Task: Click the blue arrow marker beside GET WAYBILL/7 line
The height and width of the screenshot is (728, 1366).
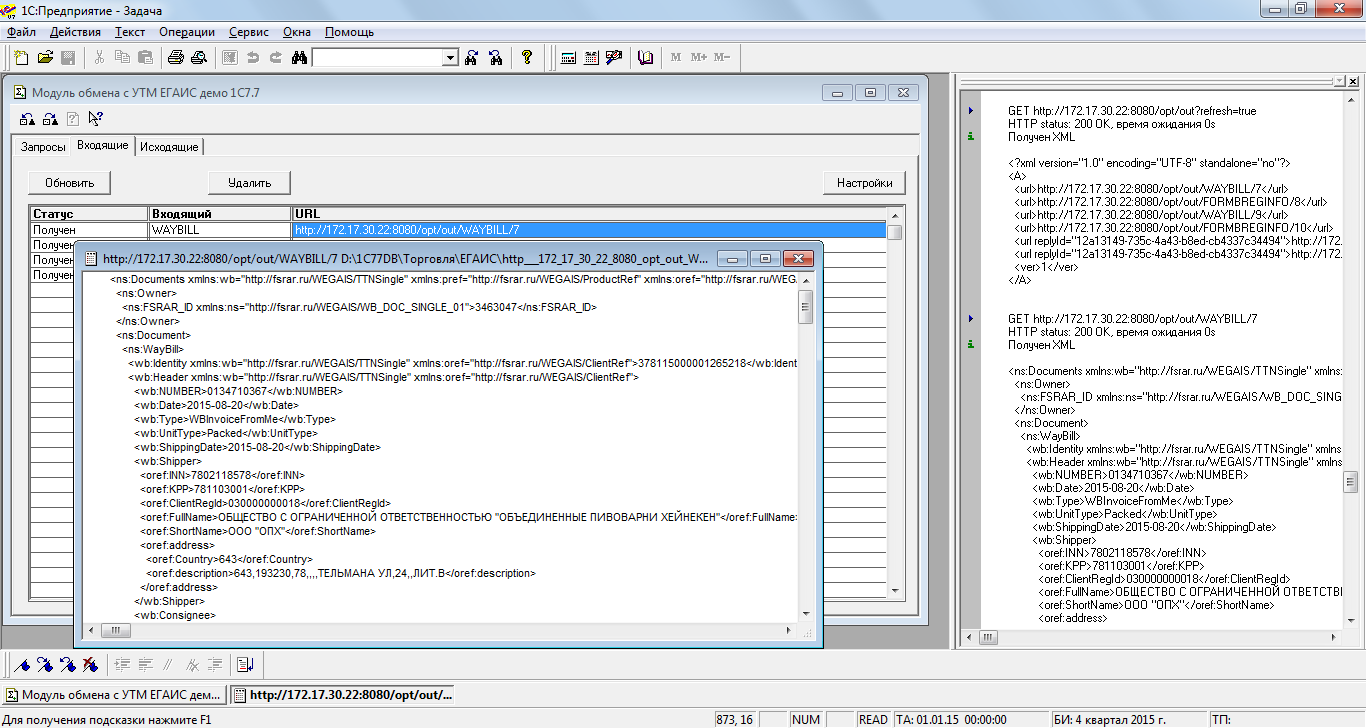Action: point(971,318)
